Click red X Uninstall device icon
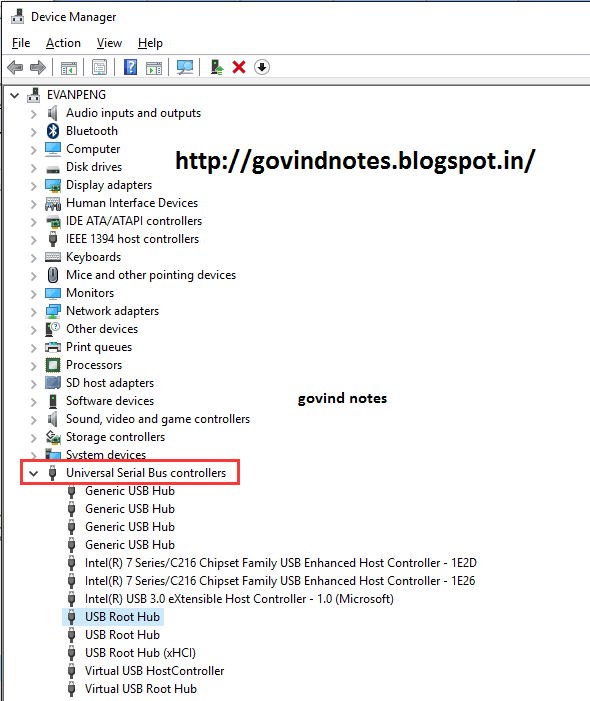 [239, 68]
